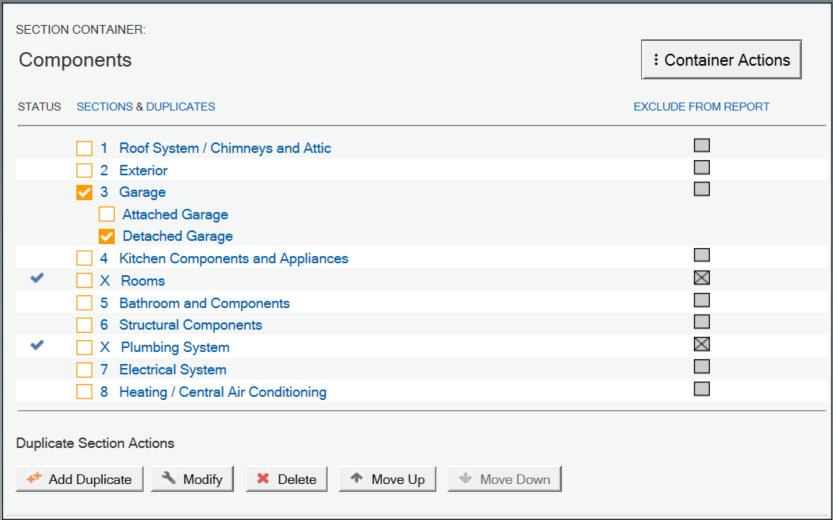833x520 pixels.
Task: Exclude Garage from report
Action: tap(702, 189)
